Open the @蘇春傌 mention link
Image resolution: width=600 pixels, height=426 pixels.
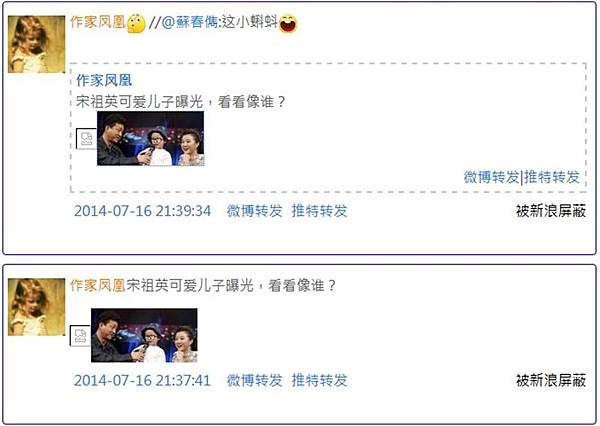[189, 22]
